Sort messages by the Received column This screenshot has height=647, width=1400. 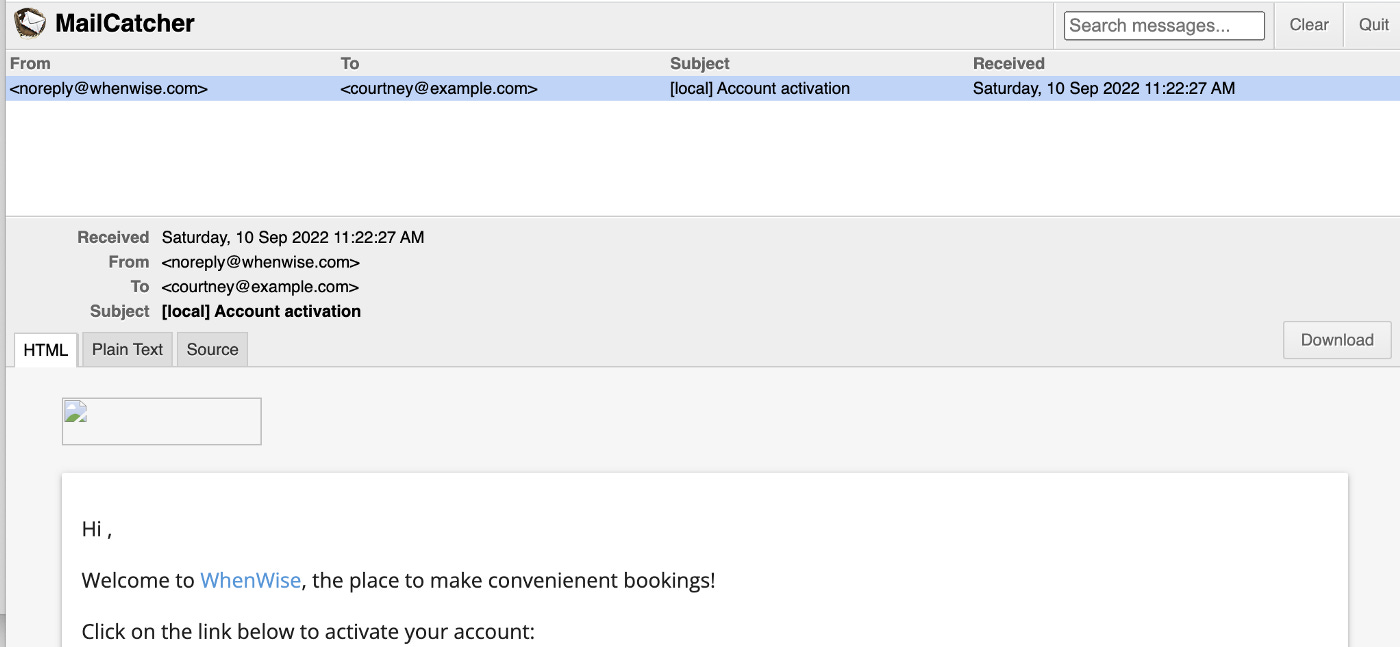pos(1008,63)
